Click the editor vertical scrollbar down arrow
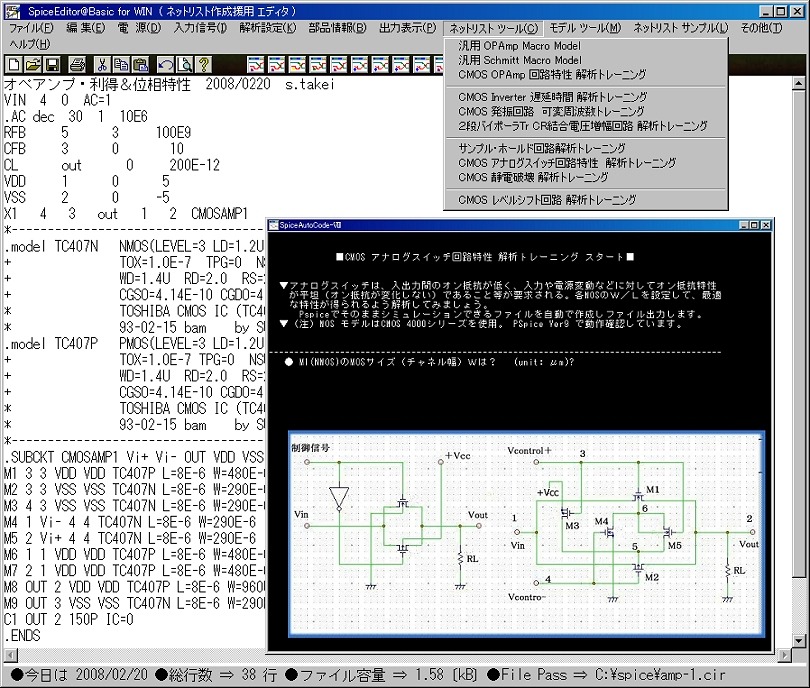The image size is (810, 688). (x=799, y=641)
